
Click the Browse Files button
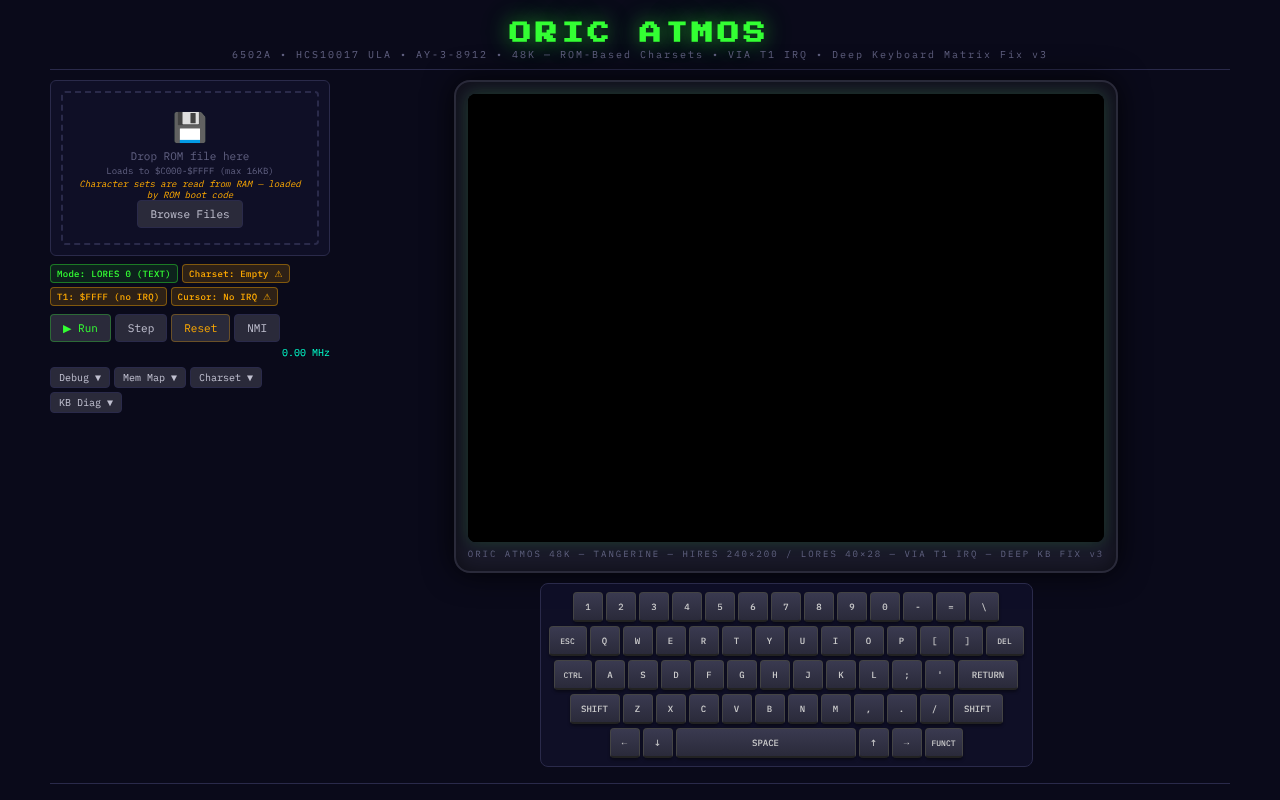pyautogui.click(x=189, y=213)
